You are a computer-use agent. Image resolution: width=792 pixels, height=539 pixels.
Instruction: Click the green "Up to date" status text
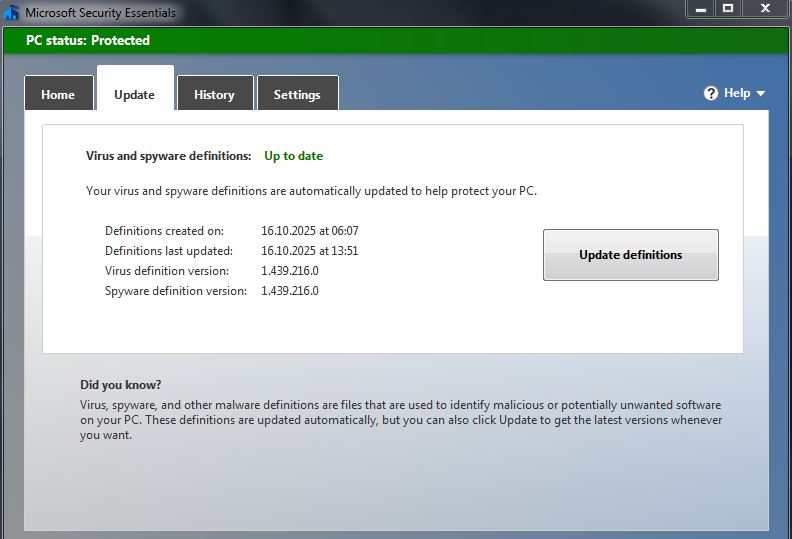(x=293, y=156)
